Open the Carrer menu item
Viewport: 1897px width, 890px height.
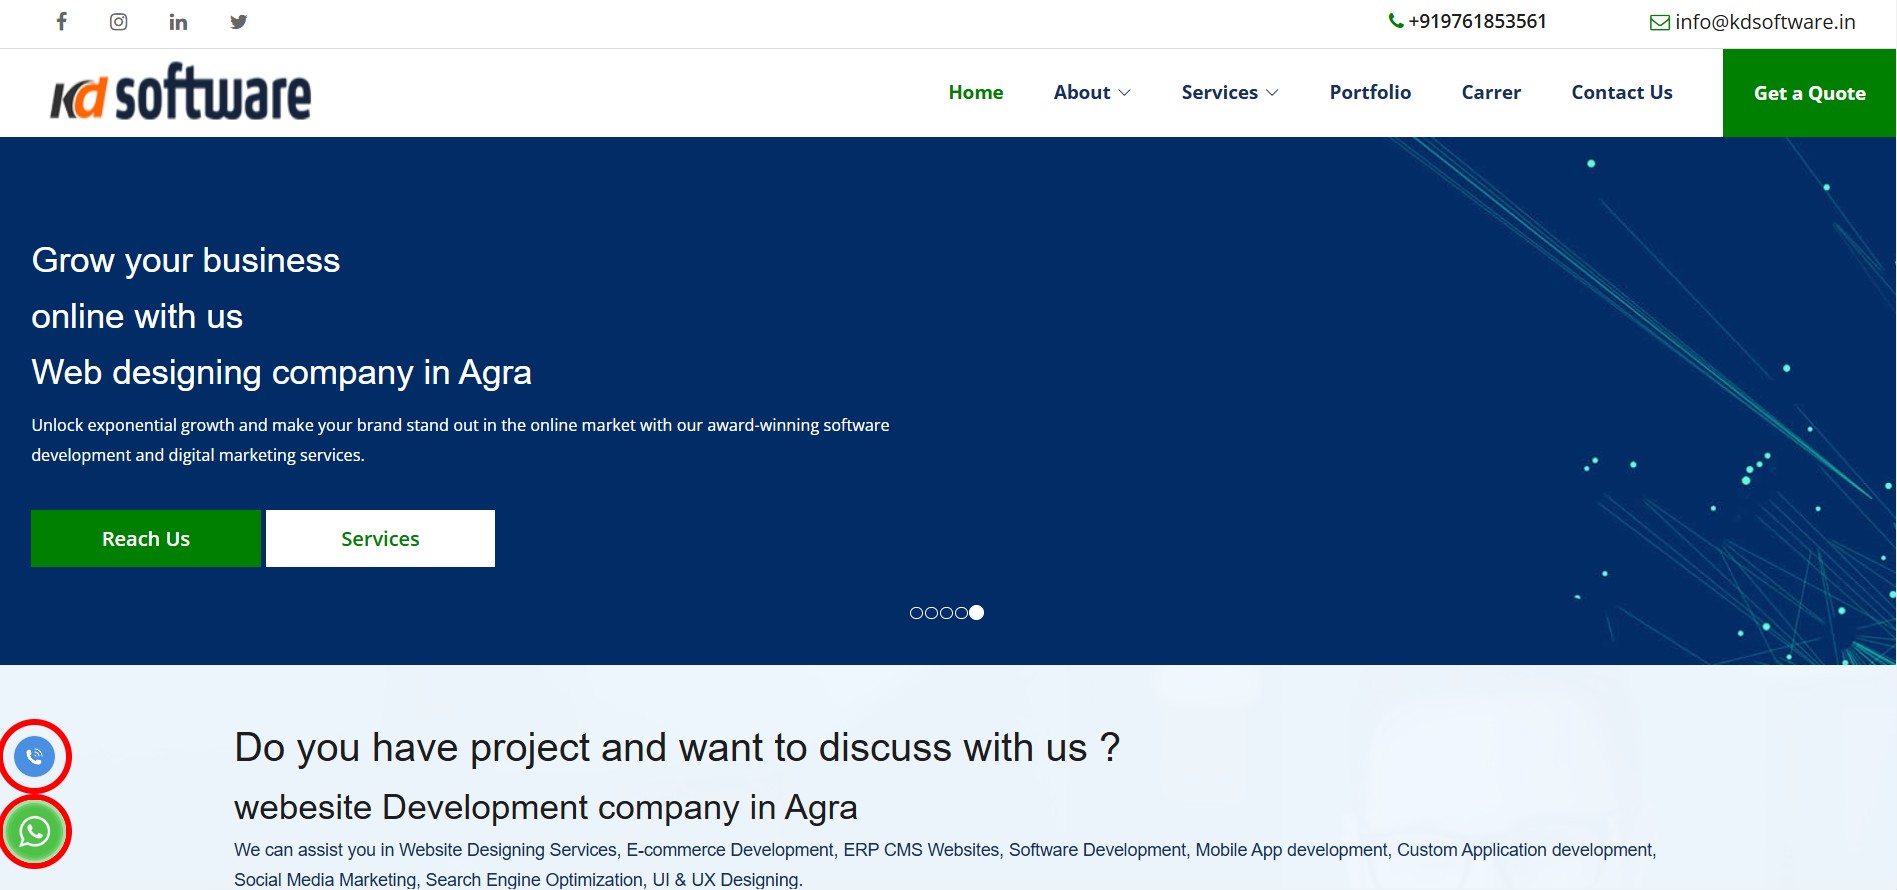coord(1491,92)
